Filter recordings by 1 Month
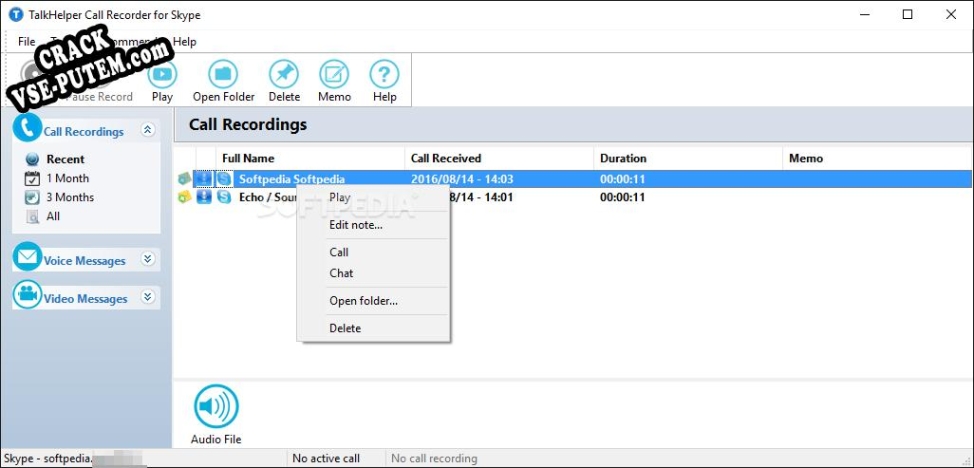The image size is (974, 468). tap(67, 178)
